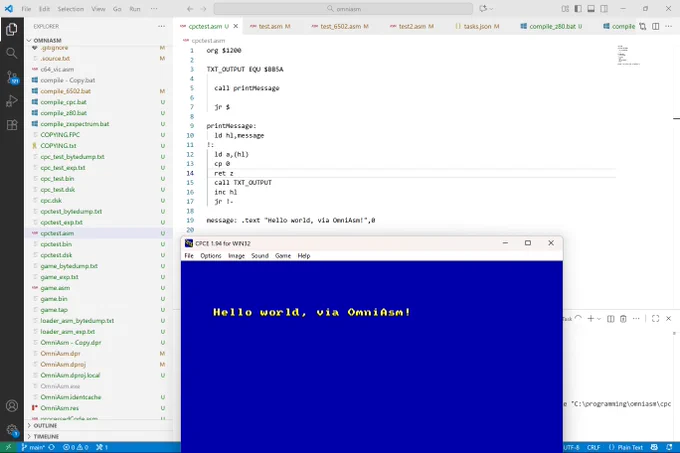Go back with the navigation arrow
Viewport: 680px width, 453px height.
[x=190, y=9]
